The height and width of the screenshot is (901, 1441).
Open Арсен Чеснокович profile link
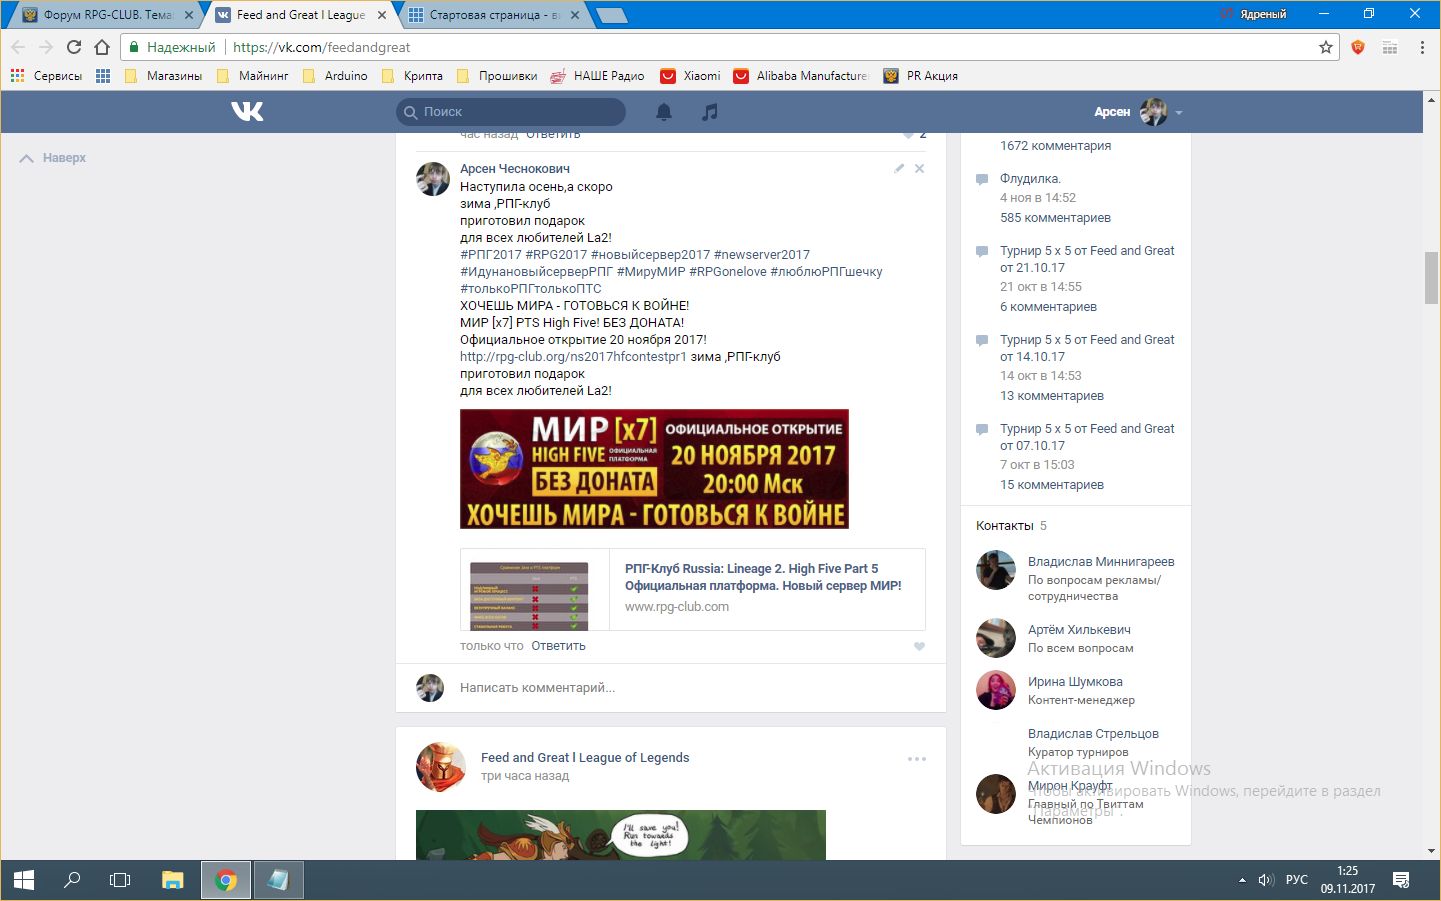pyautogui.click(x=515, y=169)
